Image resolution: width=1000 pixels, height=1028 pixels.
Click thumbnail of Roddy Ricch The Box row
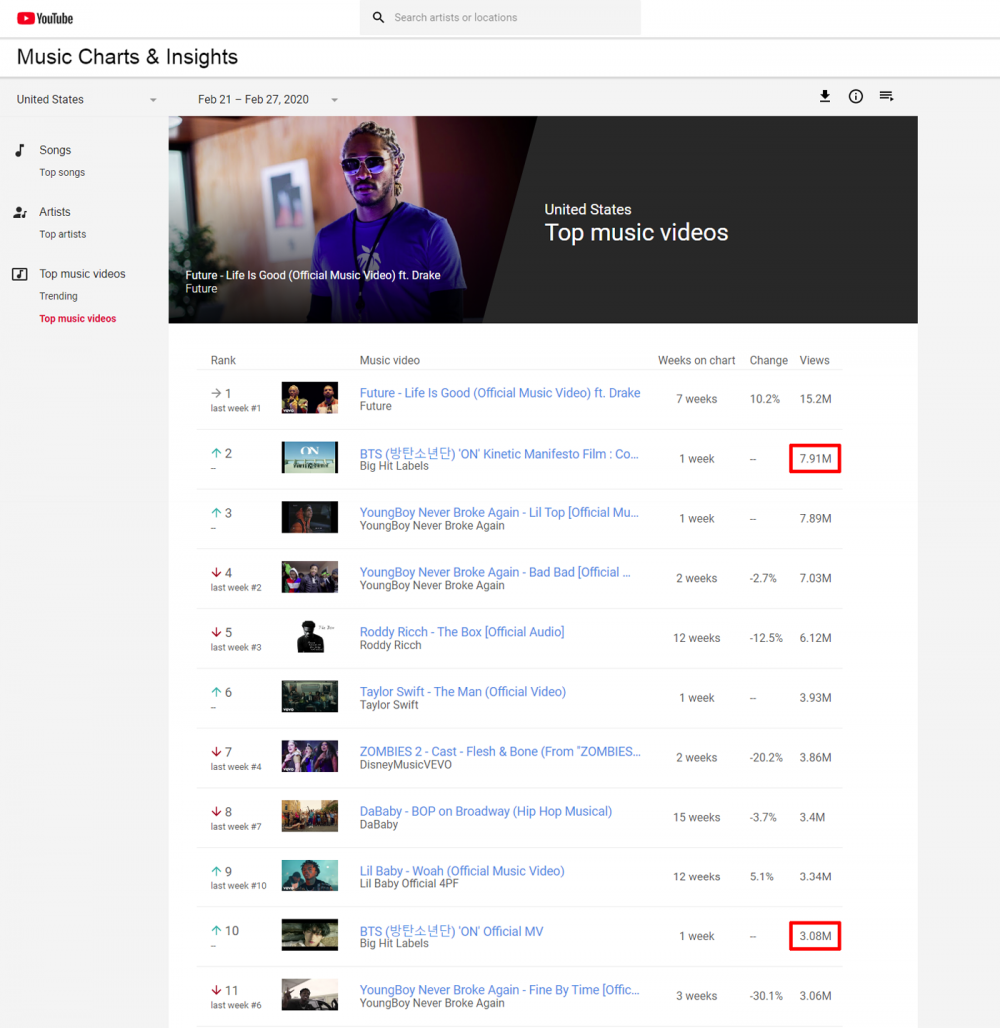310,637
